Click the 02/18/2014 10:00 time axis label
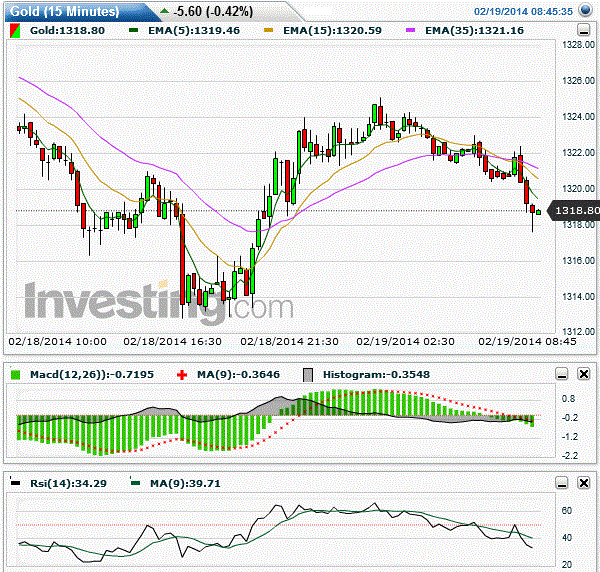Image resolution: width=600 pixels, height=572 pixels. tap(58, 341)
